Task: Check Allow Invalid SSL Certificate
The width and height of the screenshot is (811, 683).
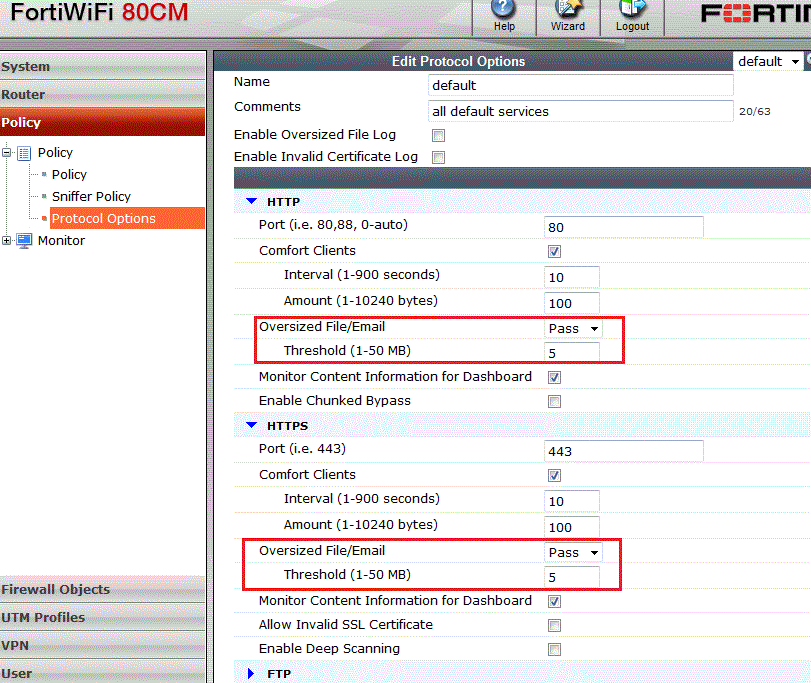Action: pyautogui.click(x=554, y=625)
